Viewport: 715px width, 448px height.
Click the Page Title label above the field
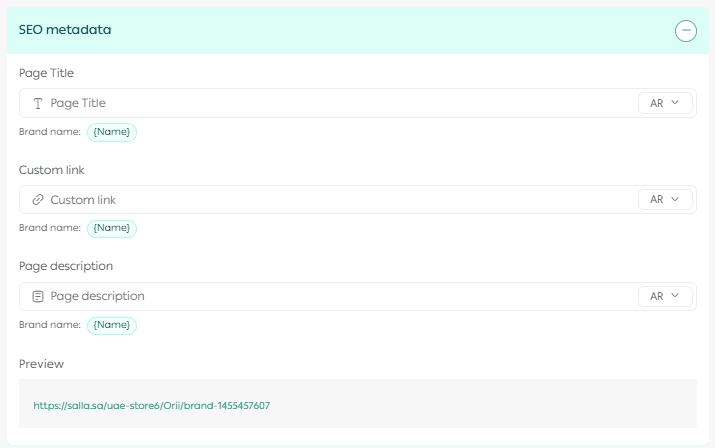(x=46, y=73)
